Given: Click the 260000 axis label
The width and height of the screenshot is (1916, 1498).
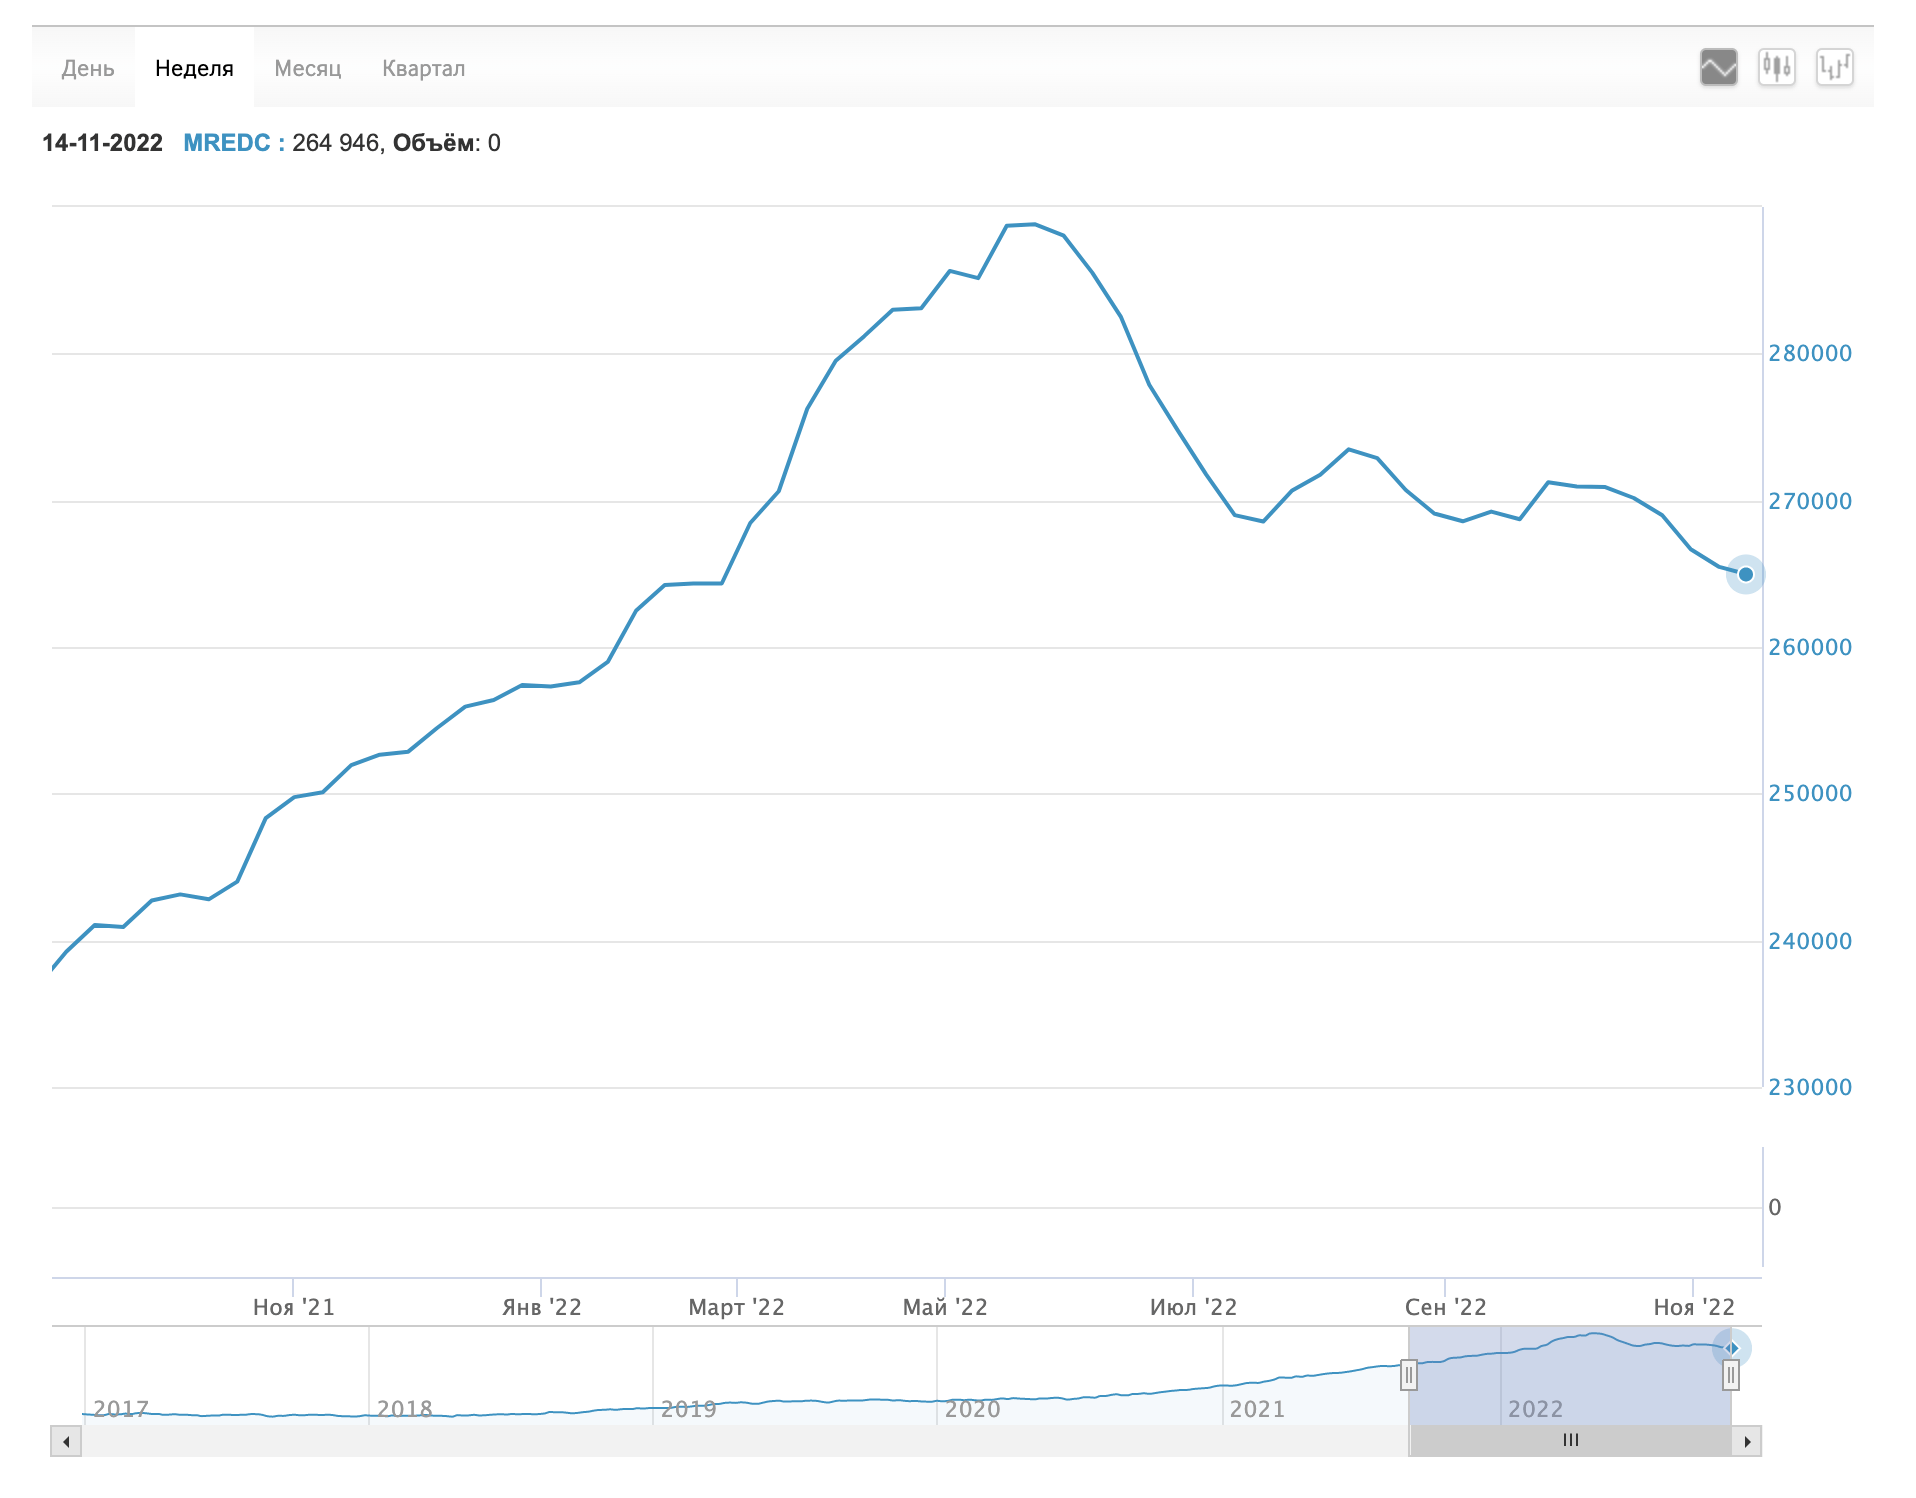Looking at the screenshot, I should [x=1810, y=647].
